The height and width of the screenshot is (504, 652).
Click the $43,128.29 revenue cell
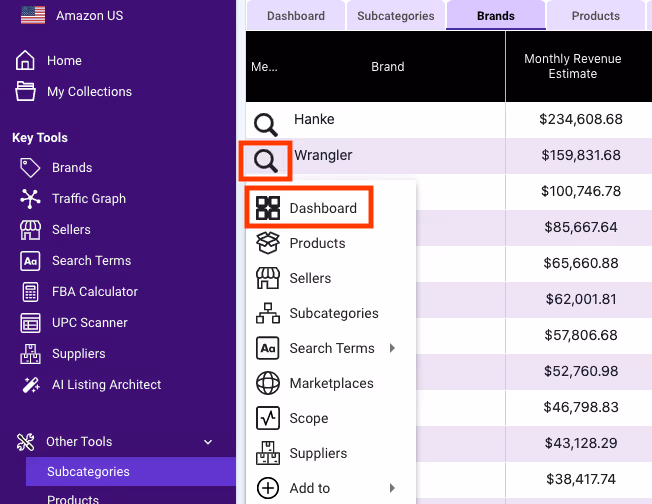click(581, 443)
